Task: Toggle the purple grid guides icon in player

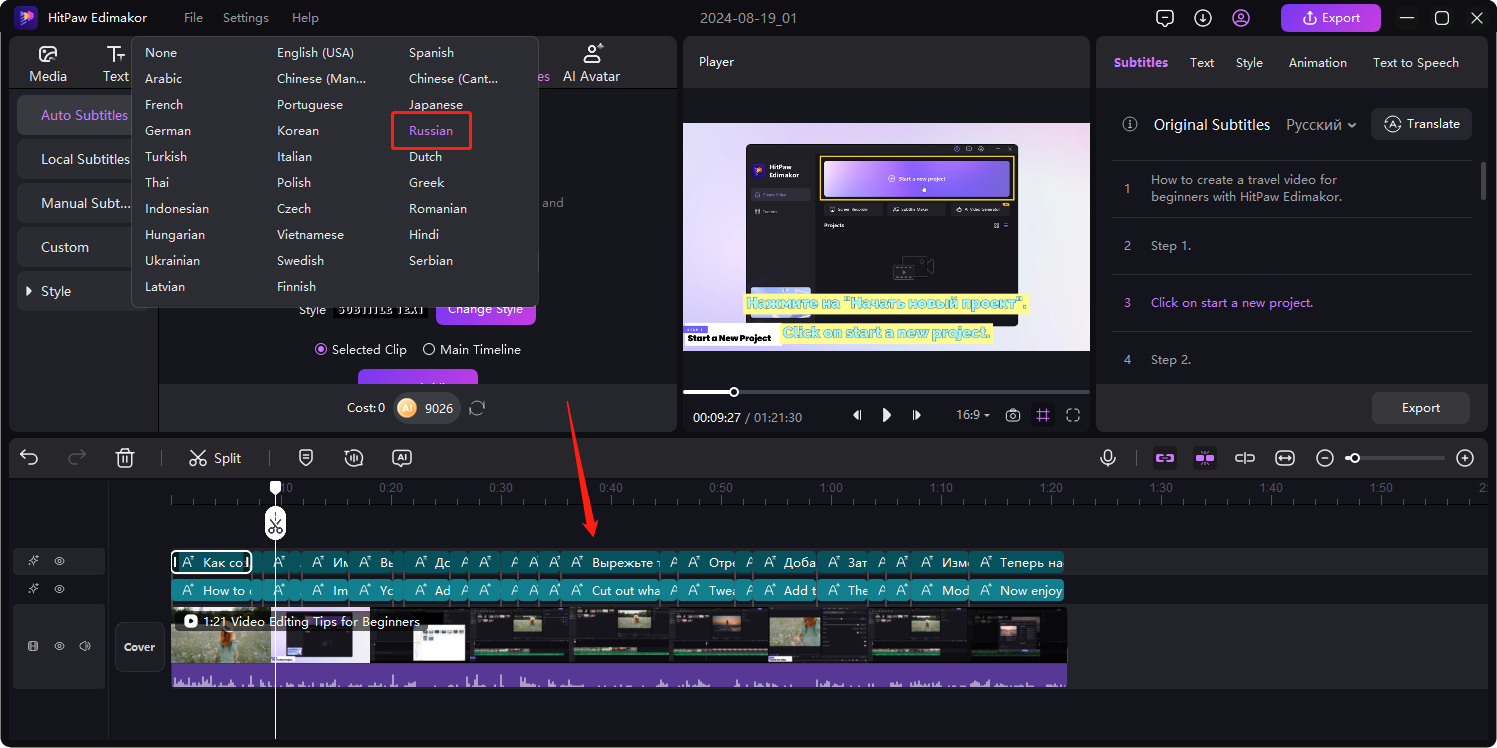Action: 1043,415
